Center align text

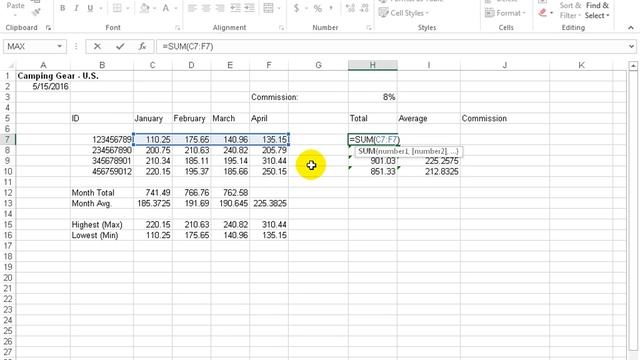[206, 8]
